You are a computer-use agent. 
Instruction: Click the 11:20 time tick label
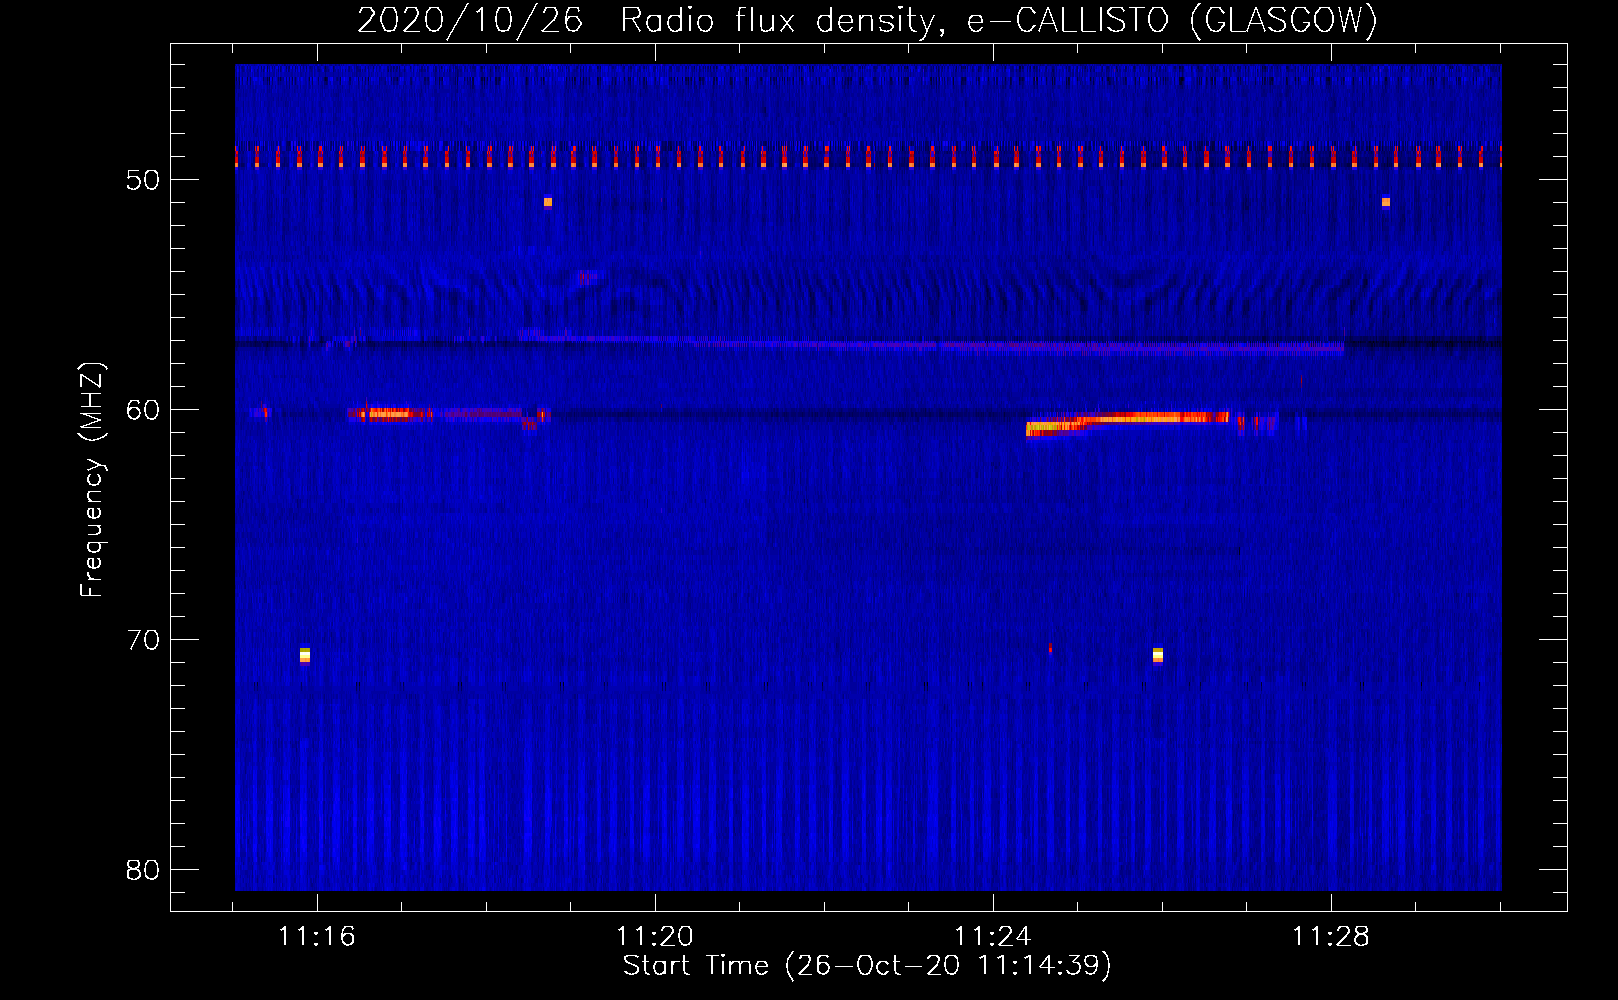click(x=655, y=937)
